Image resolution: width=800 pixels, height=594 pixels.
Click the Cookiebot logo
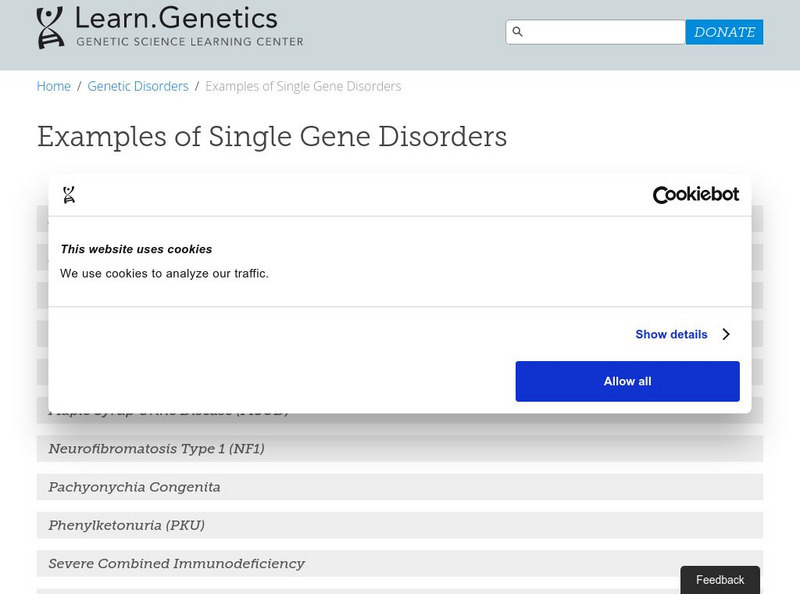pyautogui.click(x=696, y=195)
